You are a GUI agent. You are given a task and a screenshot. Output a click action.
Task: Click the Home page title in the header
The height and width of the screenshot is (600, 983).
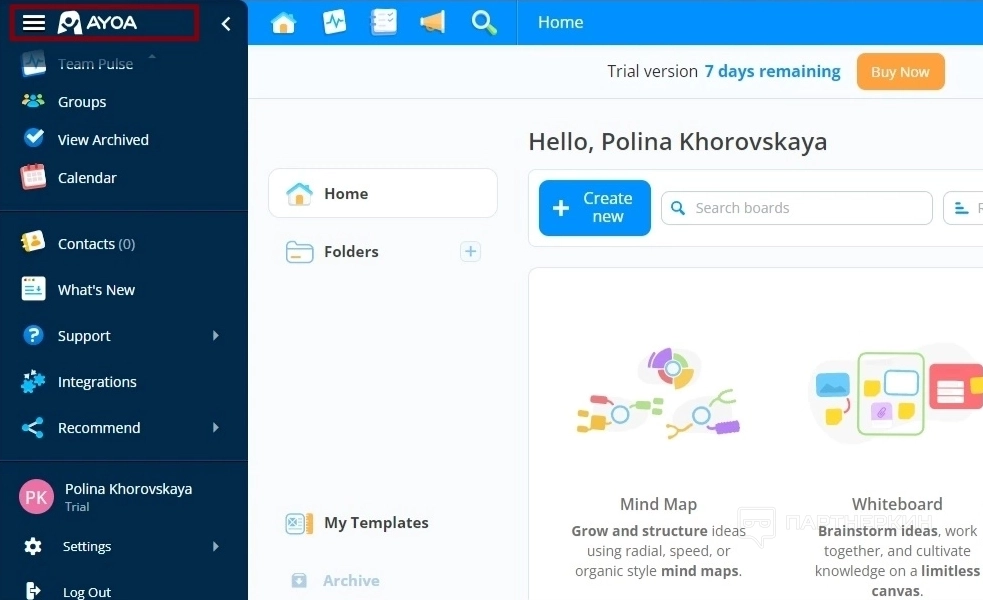pyautogui.click(x=560, y=23)
